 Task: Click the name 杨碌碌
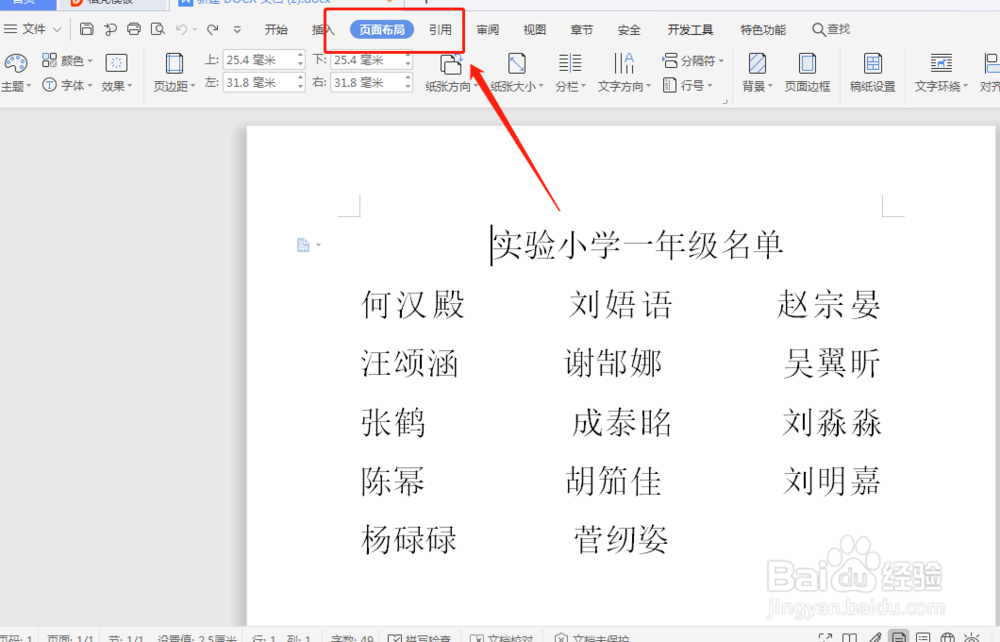tap(409, 540)
